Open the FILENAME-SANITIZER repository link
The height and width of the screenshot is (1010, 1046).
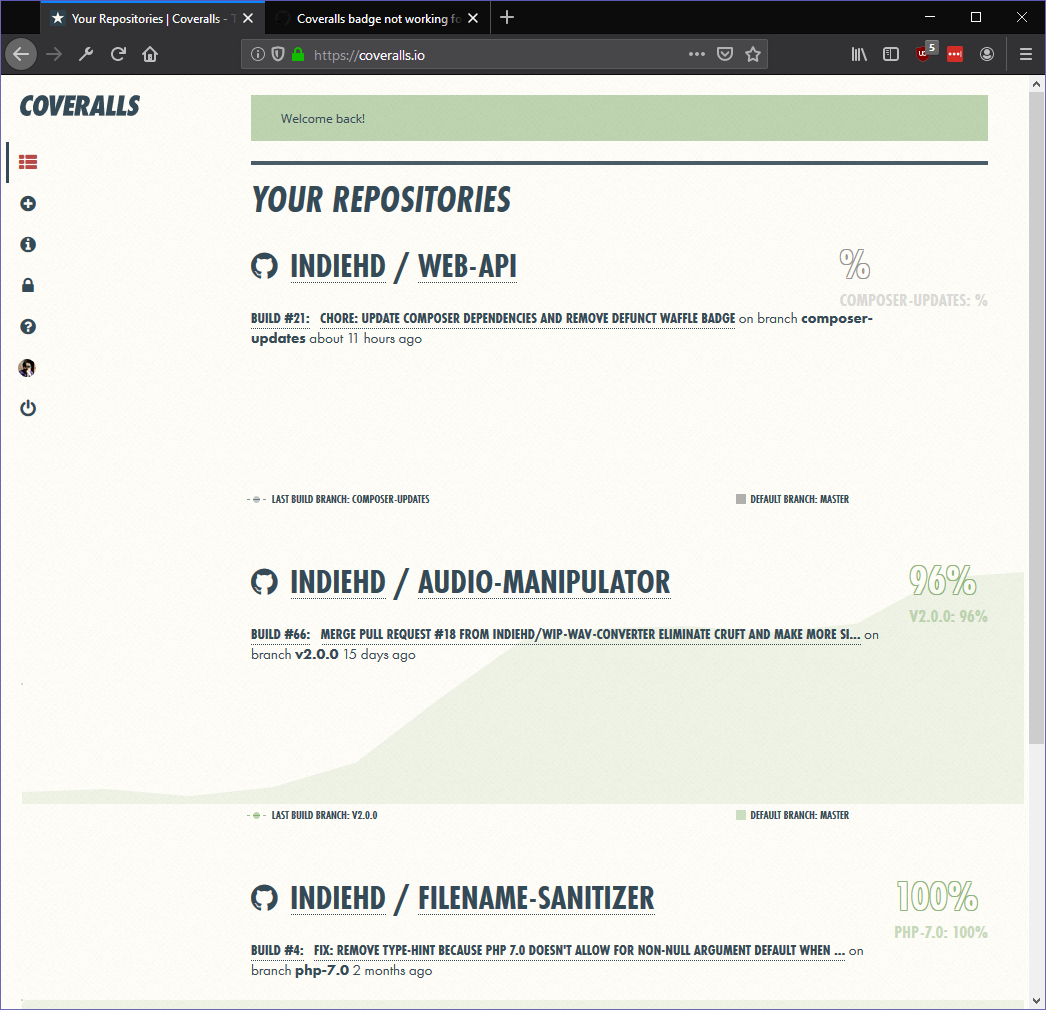(536, 899)
